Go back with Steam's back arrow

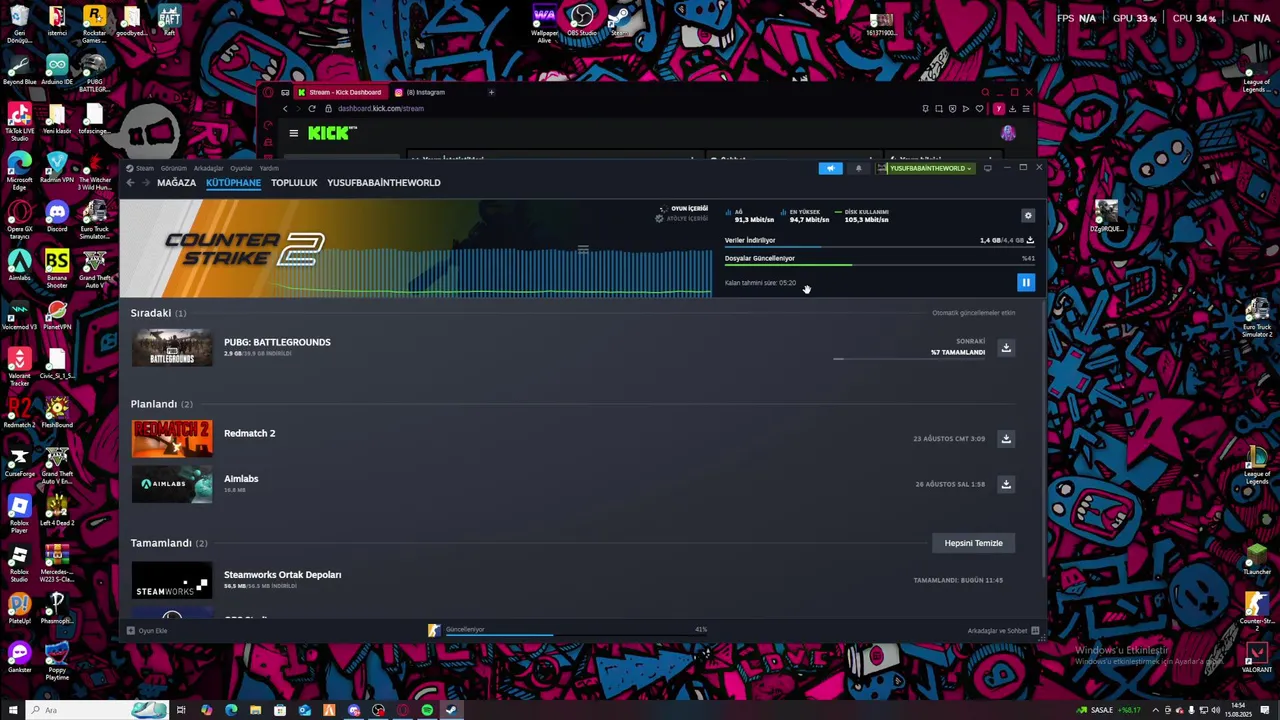pos(131,183)
